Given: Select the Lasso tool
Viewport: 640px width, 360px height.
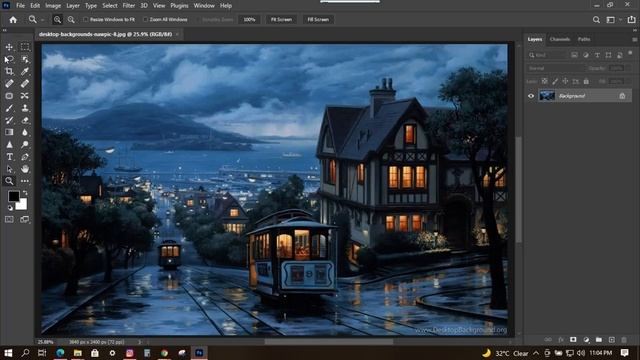Looking at the screenshot, I should [9, 59].
